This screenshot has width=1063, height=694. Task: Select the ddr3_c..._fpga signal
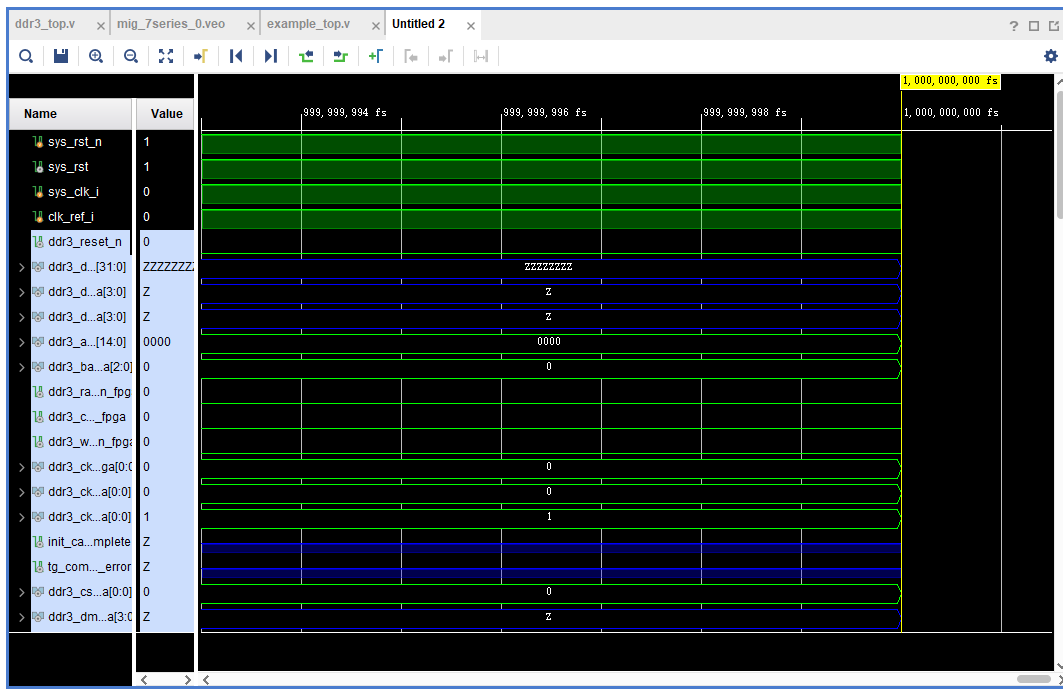(x=81, y=417)
